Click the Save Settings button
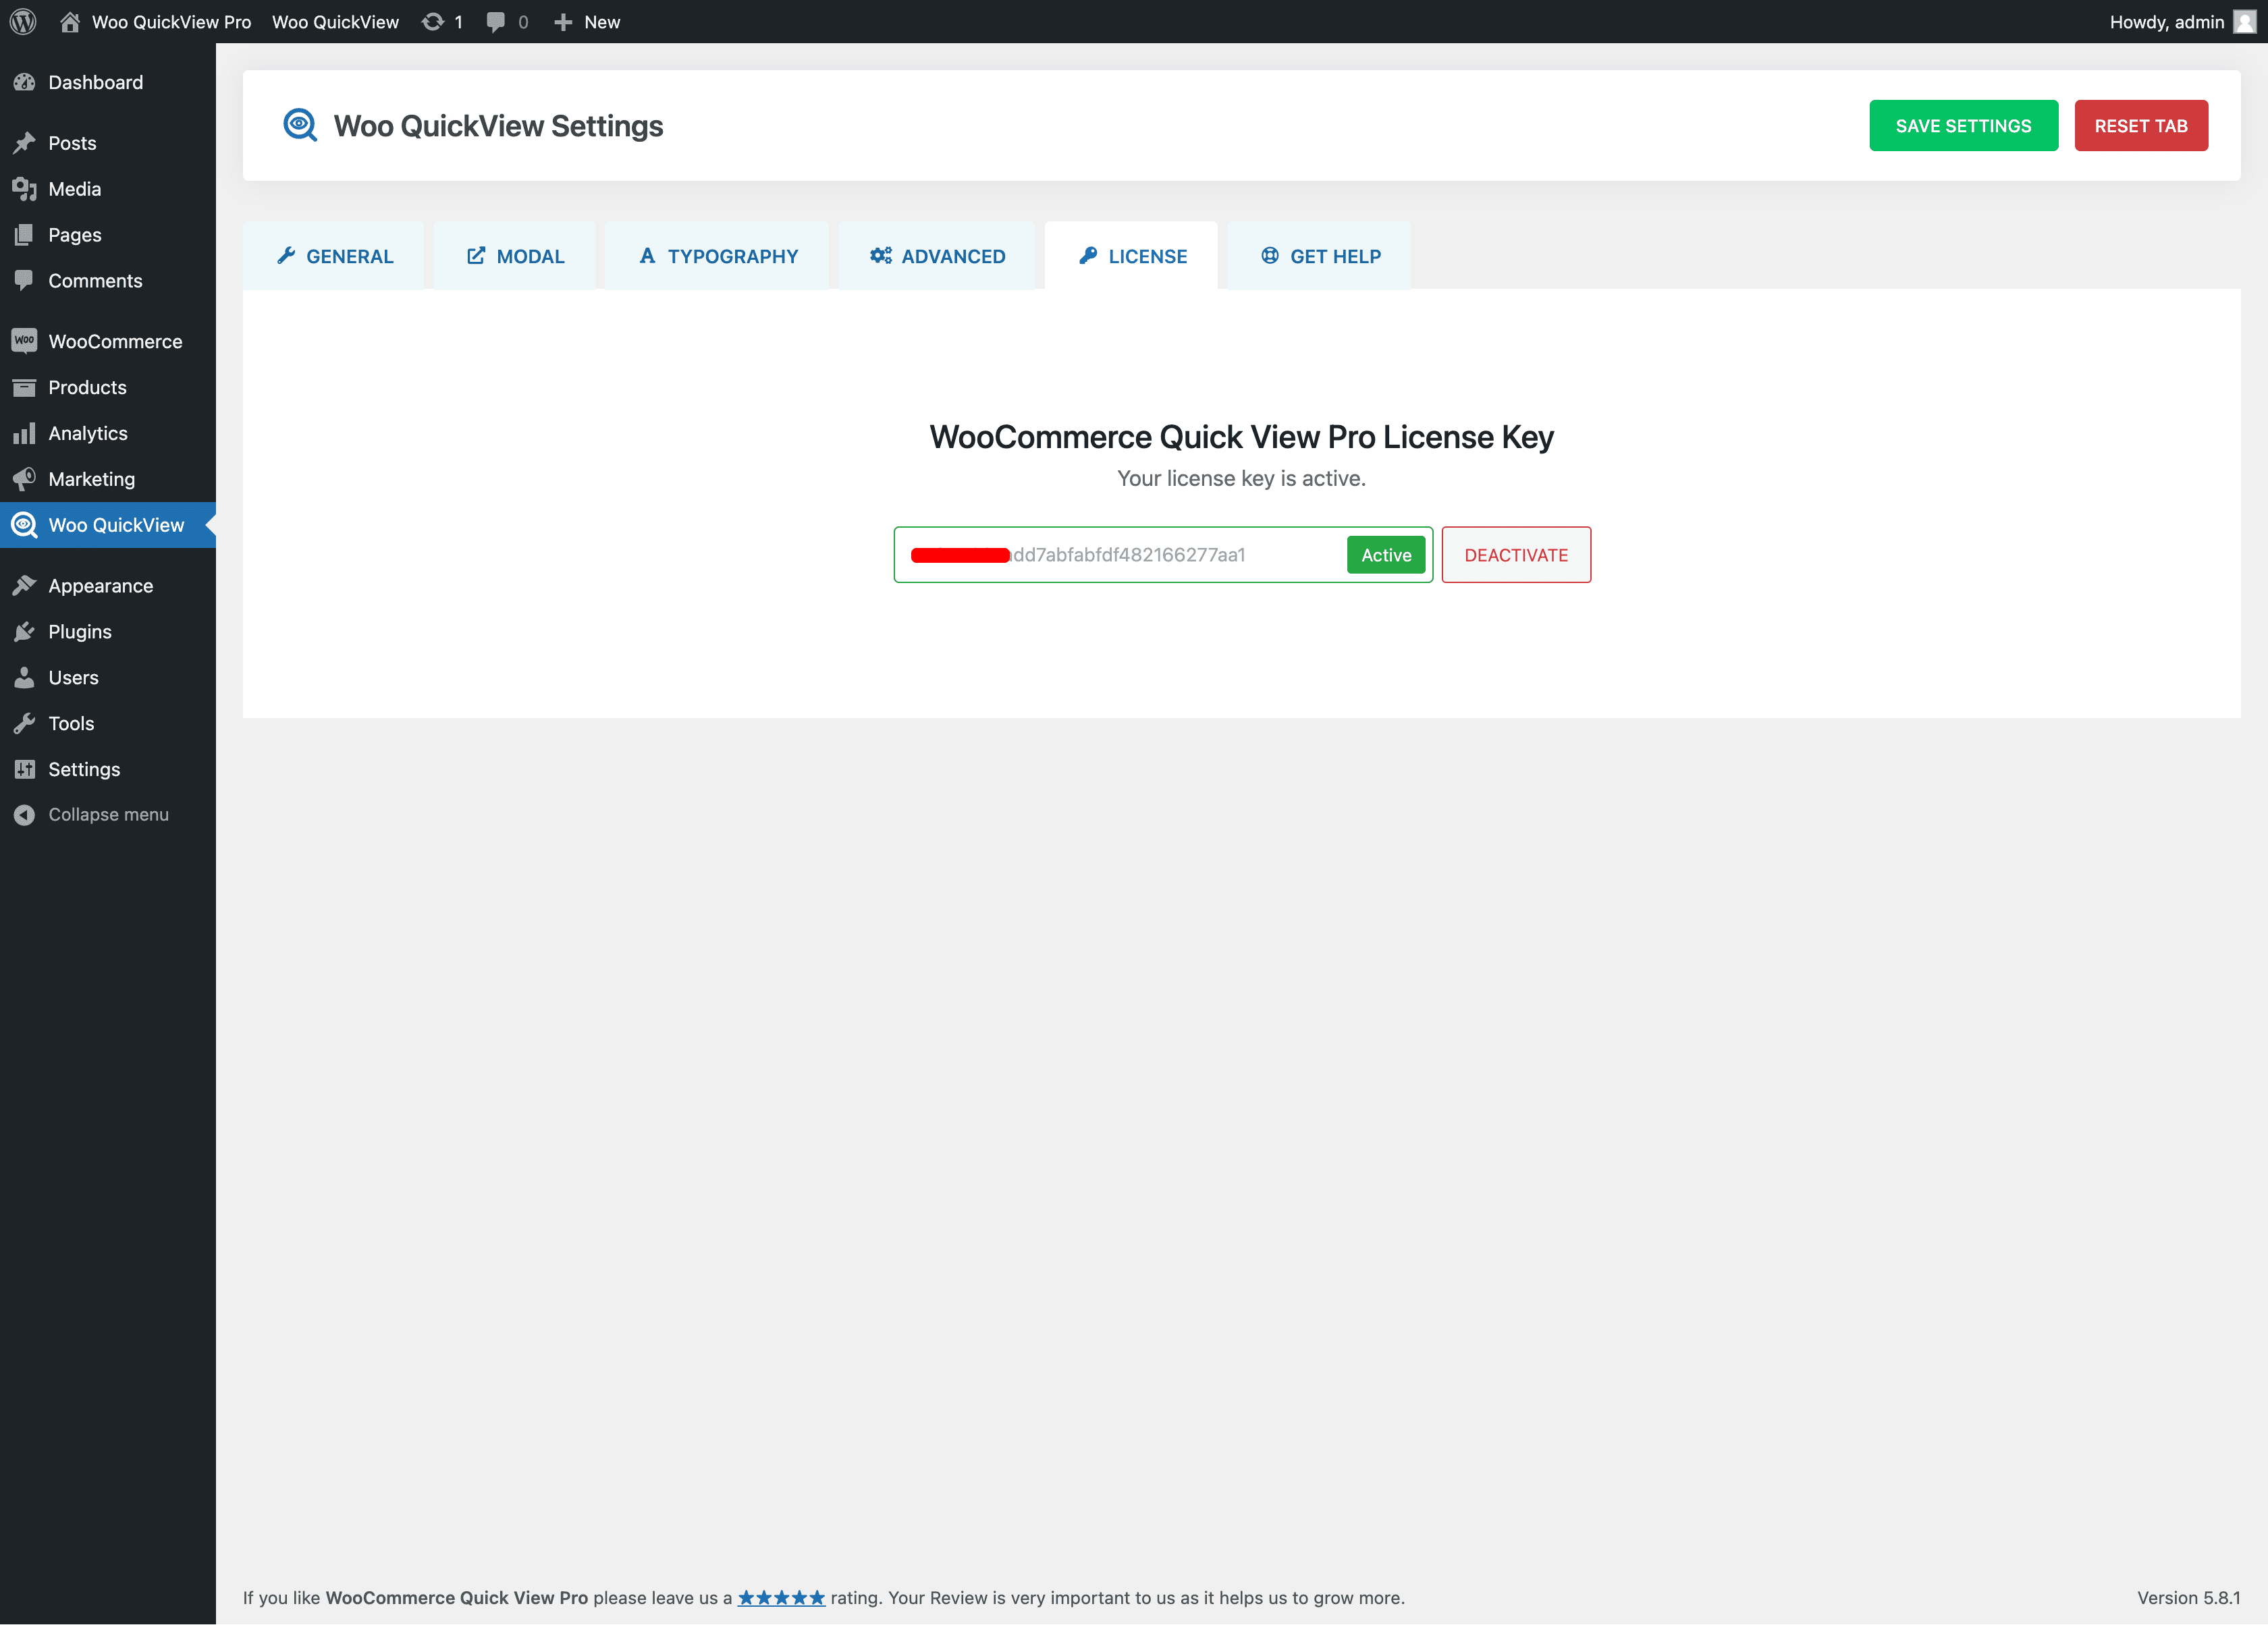The width and height of the screenshot is (2268, 1625). (1963, 126)
